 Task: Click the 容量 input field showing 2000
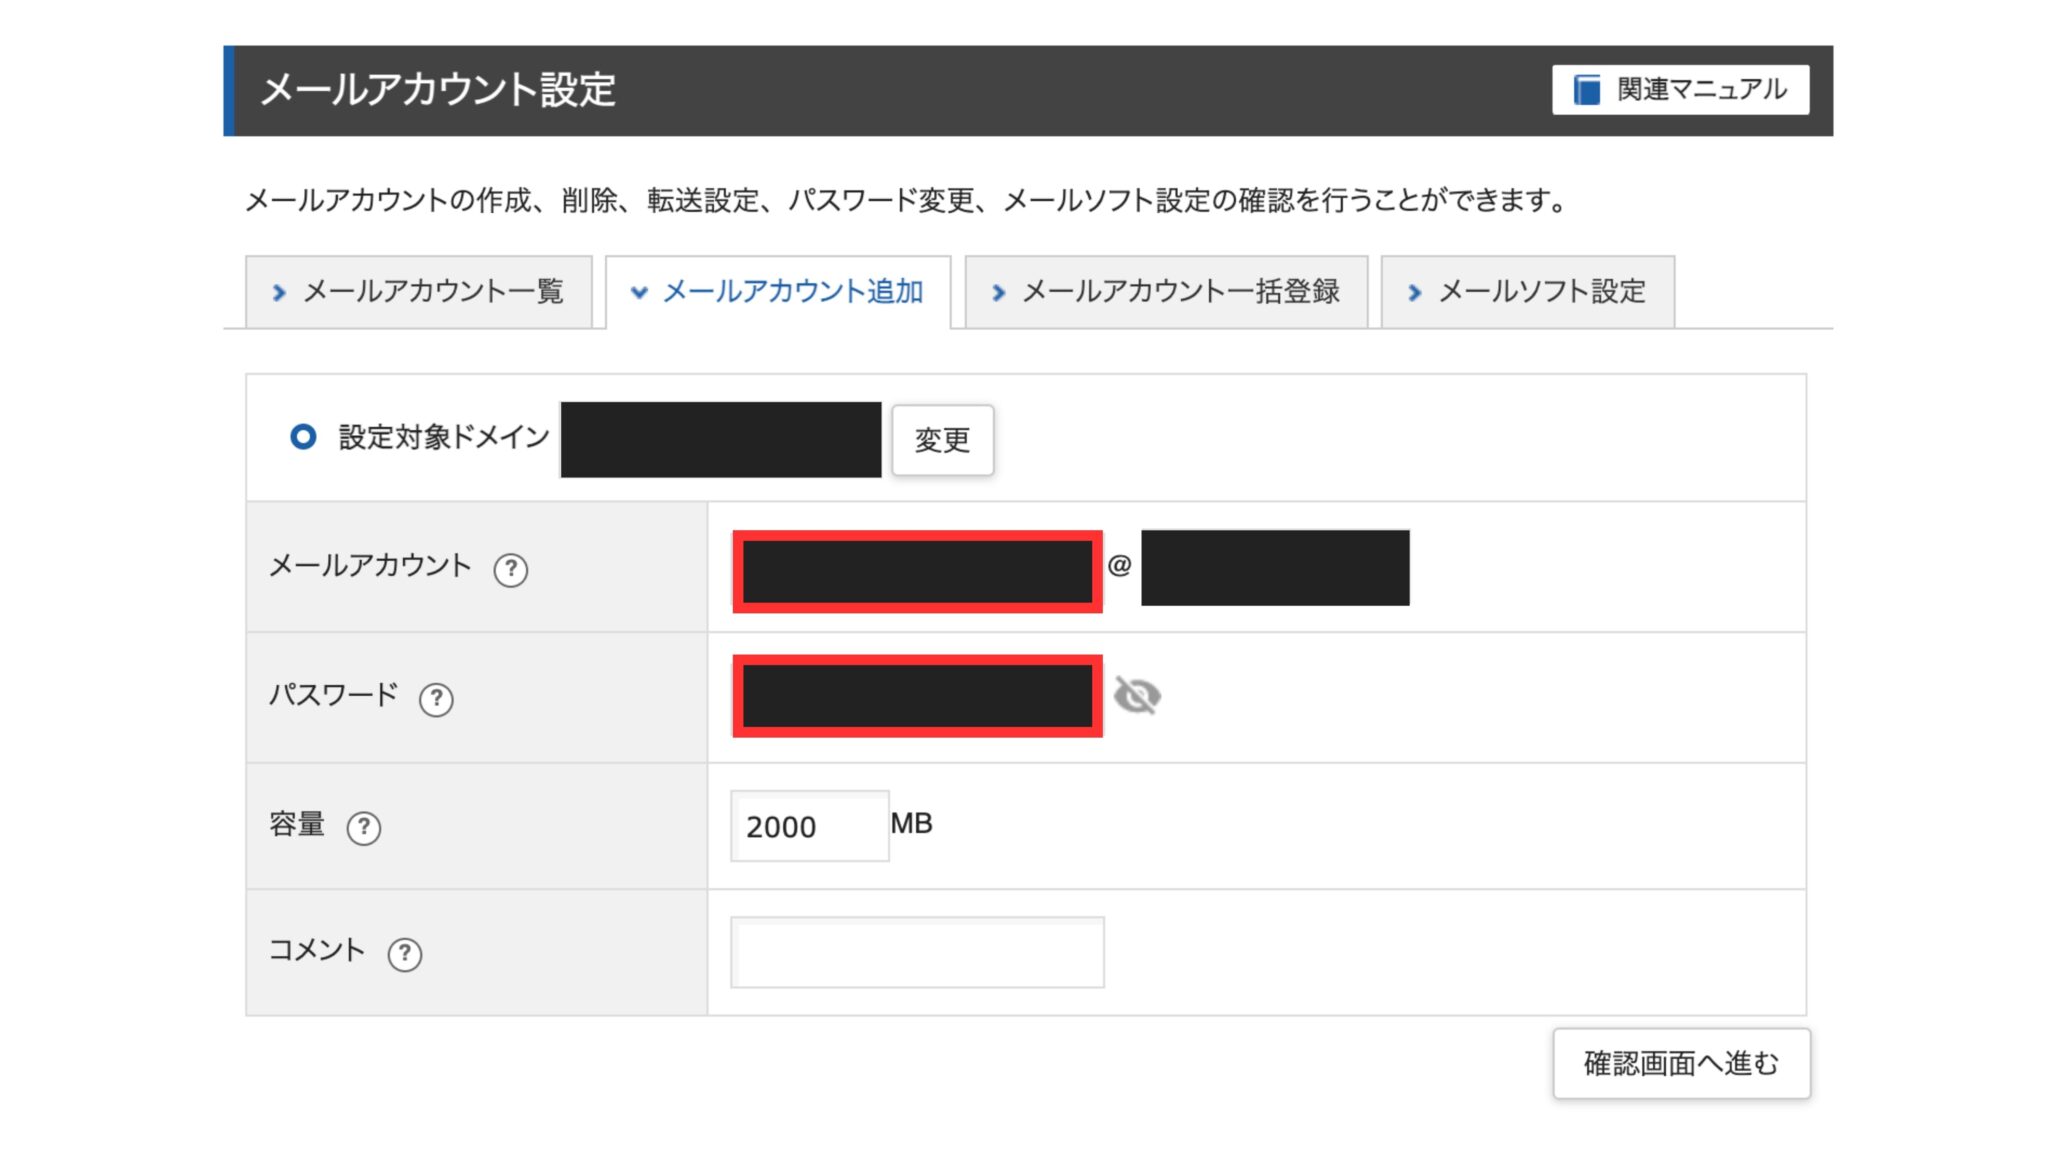(808, 826)
